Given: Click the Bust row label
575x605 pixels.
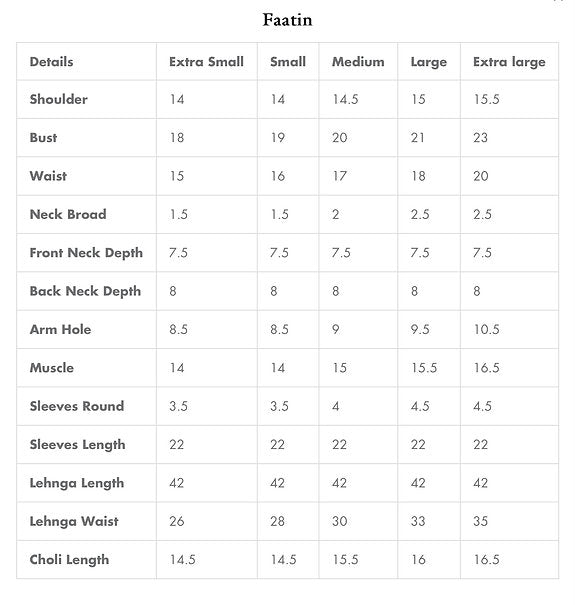Looking at the screenshot, I should pyautogui.click(x=43, y=138).
